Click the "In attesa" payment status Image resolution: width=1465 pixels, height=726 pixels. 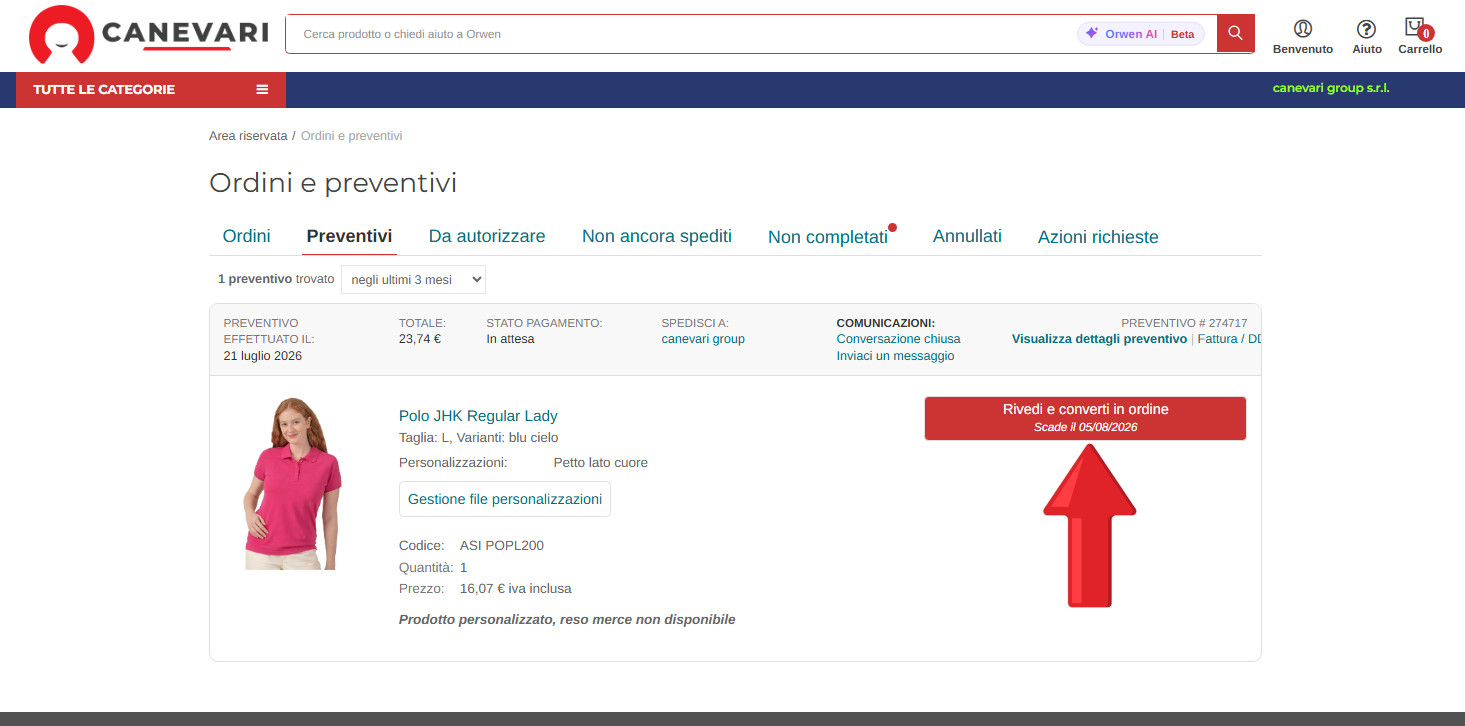pos(510,339)
